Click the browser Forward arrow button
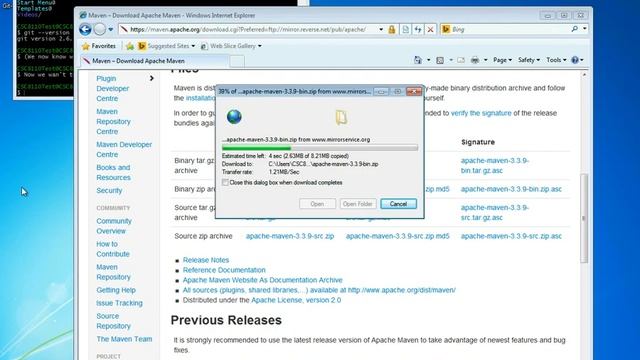This screenshot has height=360, width=640. pyautogui.click(x=100, y=29)
